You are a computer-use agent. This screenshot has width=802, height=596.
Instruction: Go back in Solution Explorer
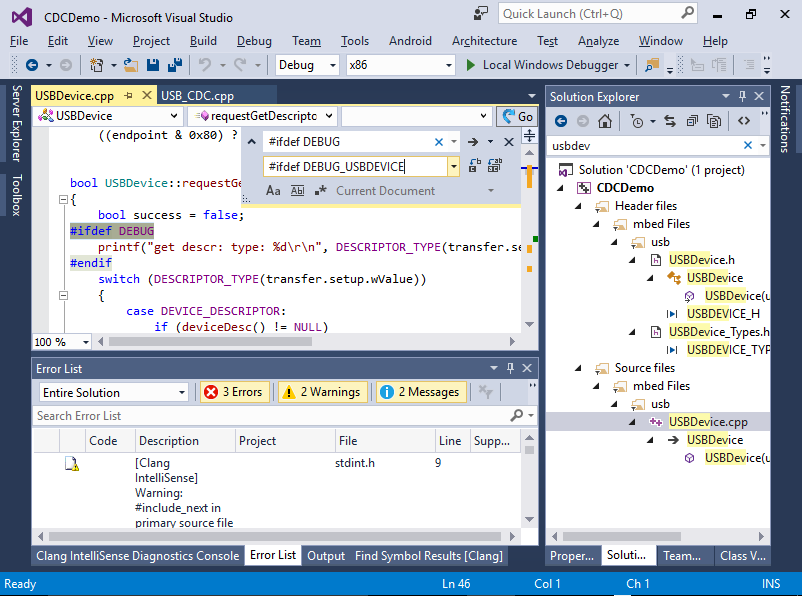561,121
